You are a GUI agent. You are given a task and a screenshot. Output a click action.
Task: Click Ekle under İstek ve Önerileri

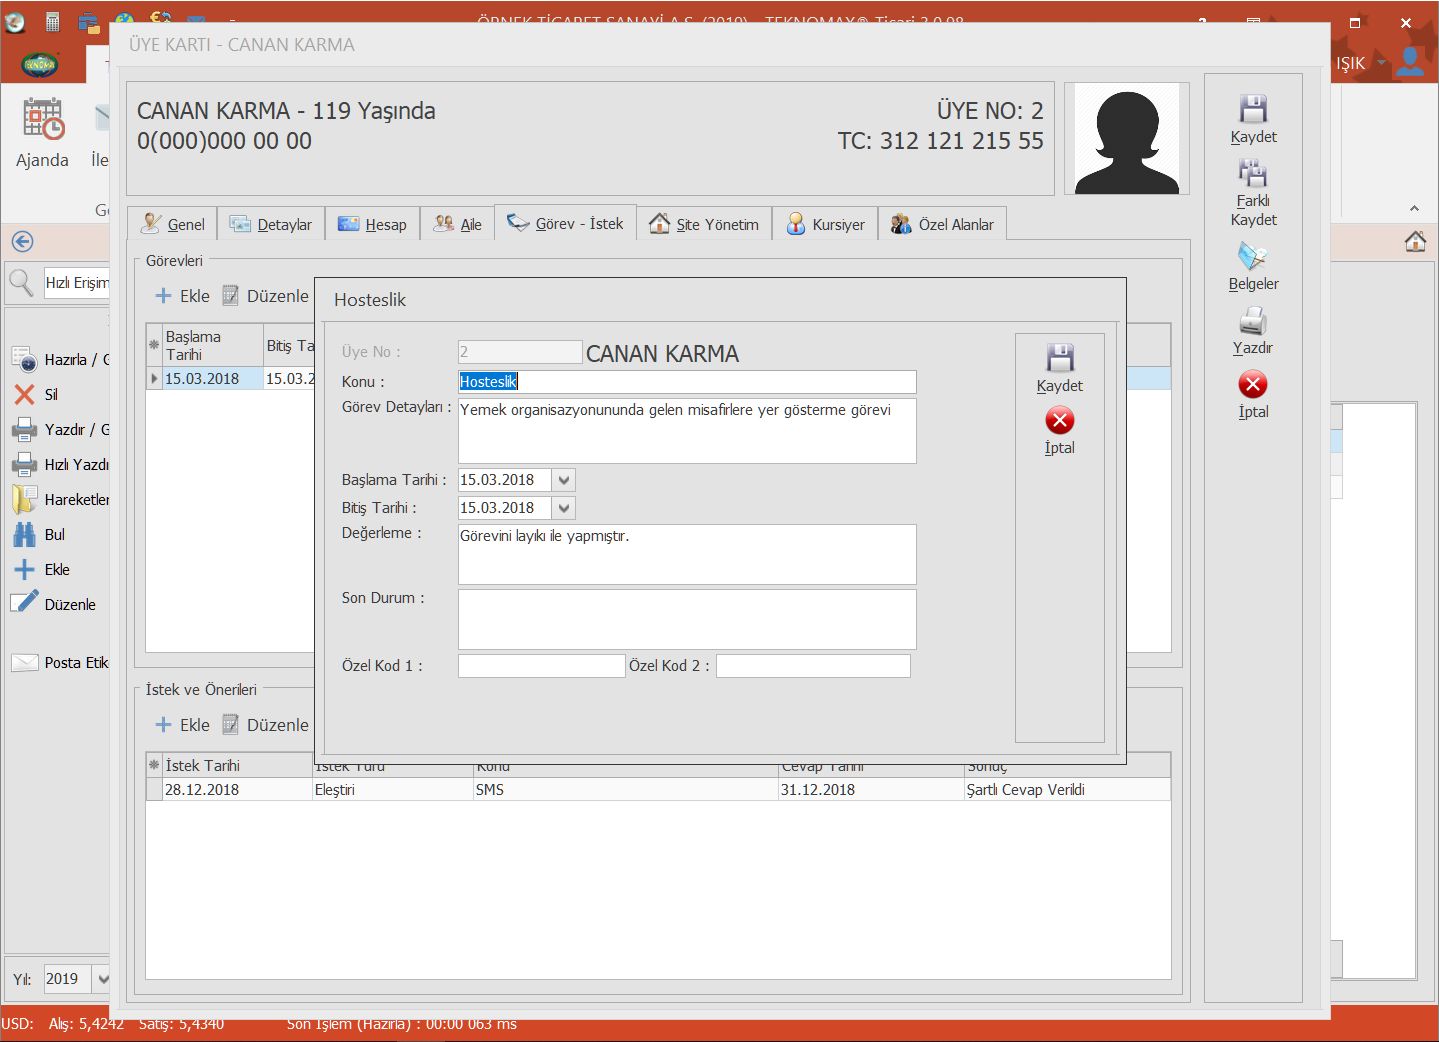(x=182, y=725)
